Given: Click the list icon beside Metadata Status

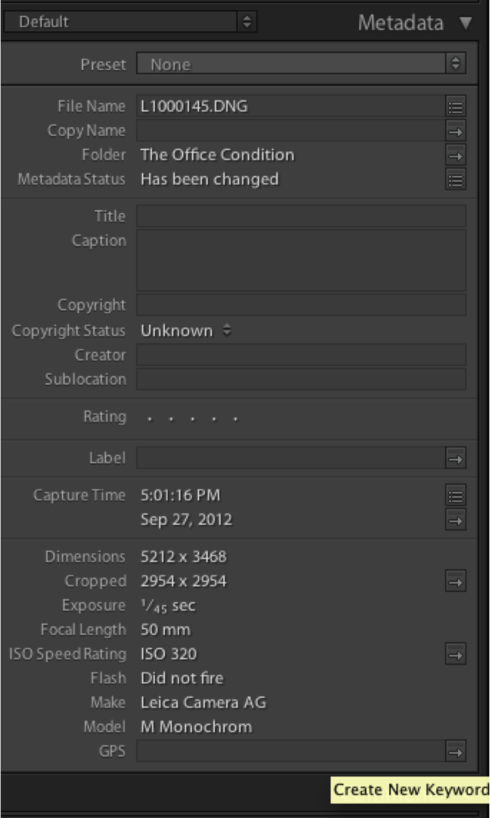Looking at the screenshot, I should (456, 179).
